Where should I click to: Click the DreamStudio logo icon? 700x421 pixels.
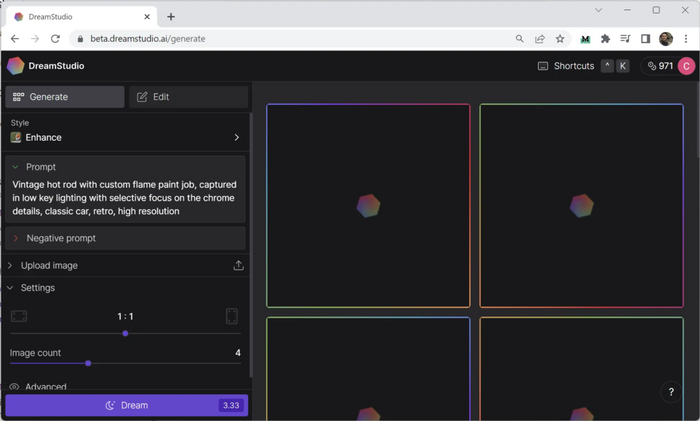point(15,66)
